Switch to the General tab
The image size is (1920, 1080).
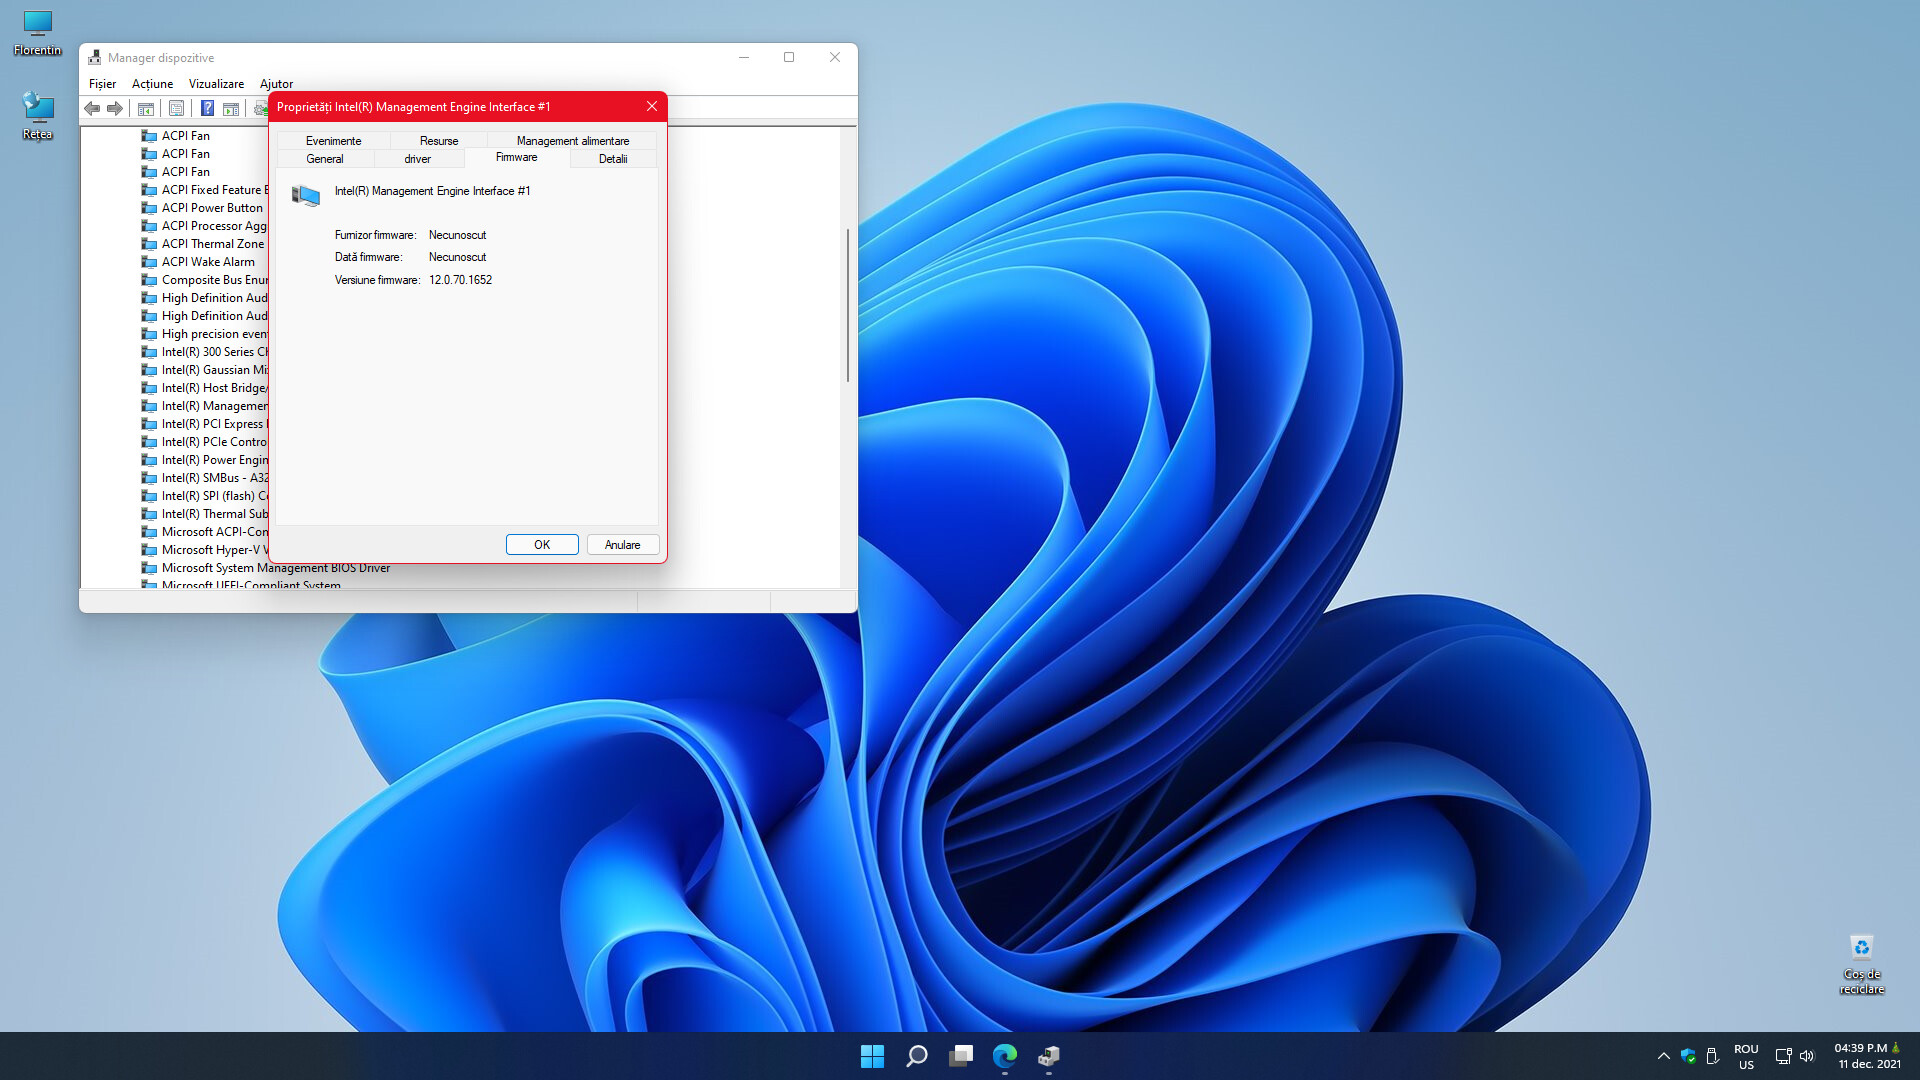325,159
